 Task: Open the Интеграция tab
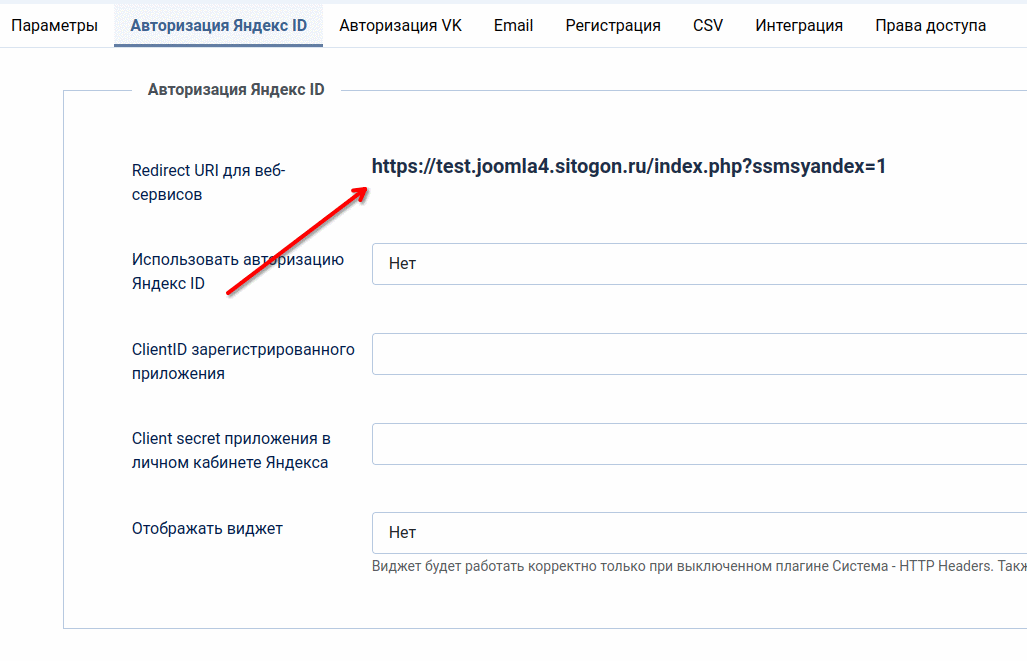[x=798, y=26]
